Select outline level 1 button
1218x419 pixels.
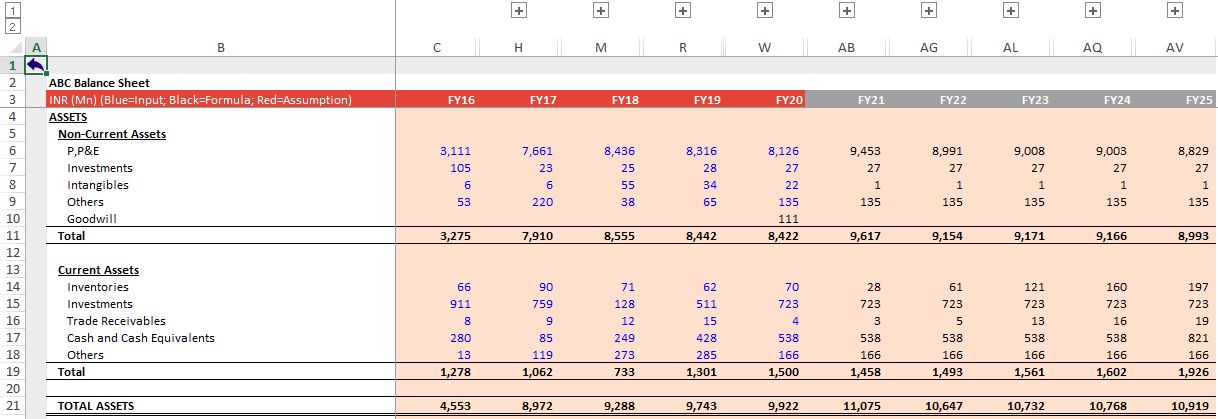tap(12, 9)
